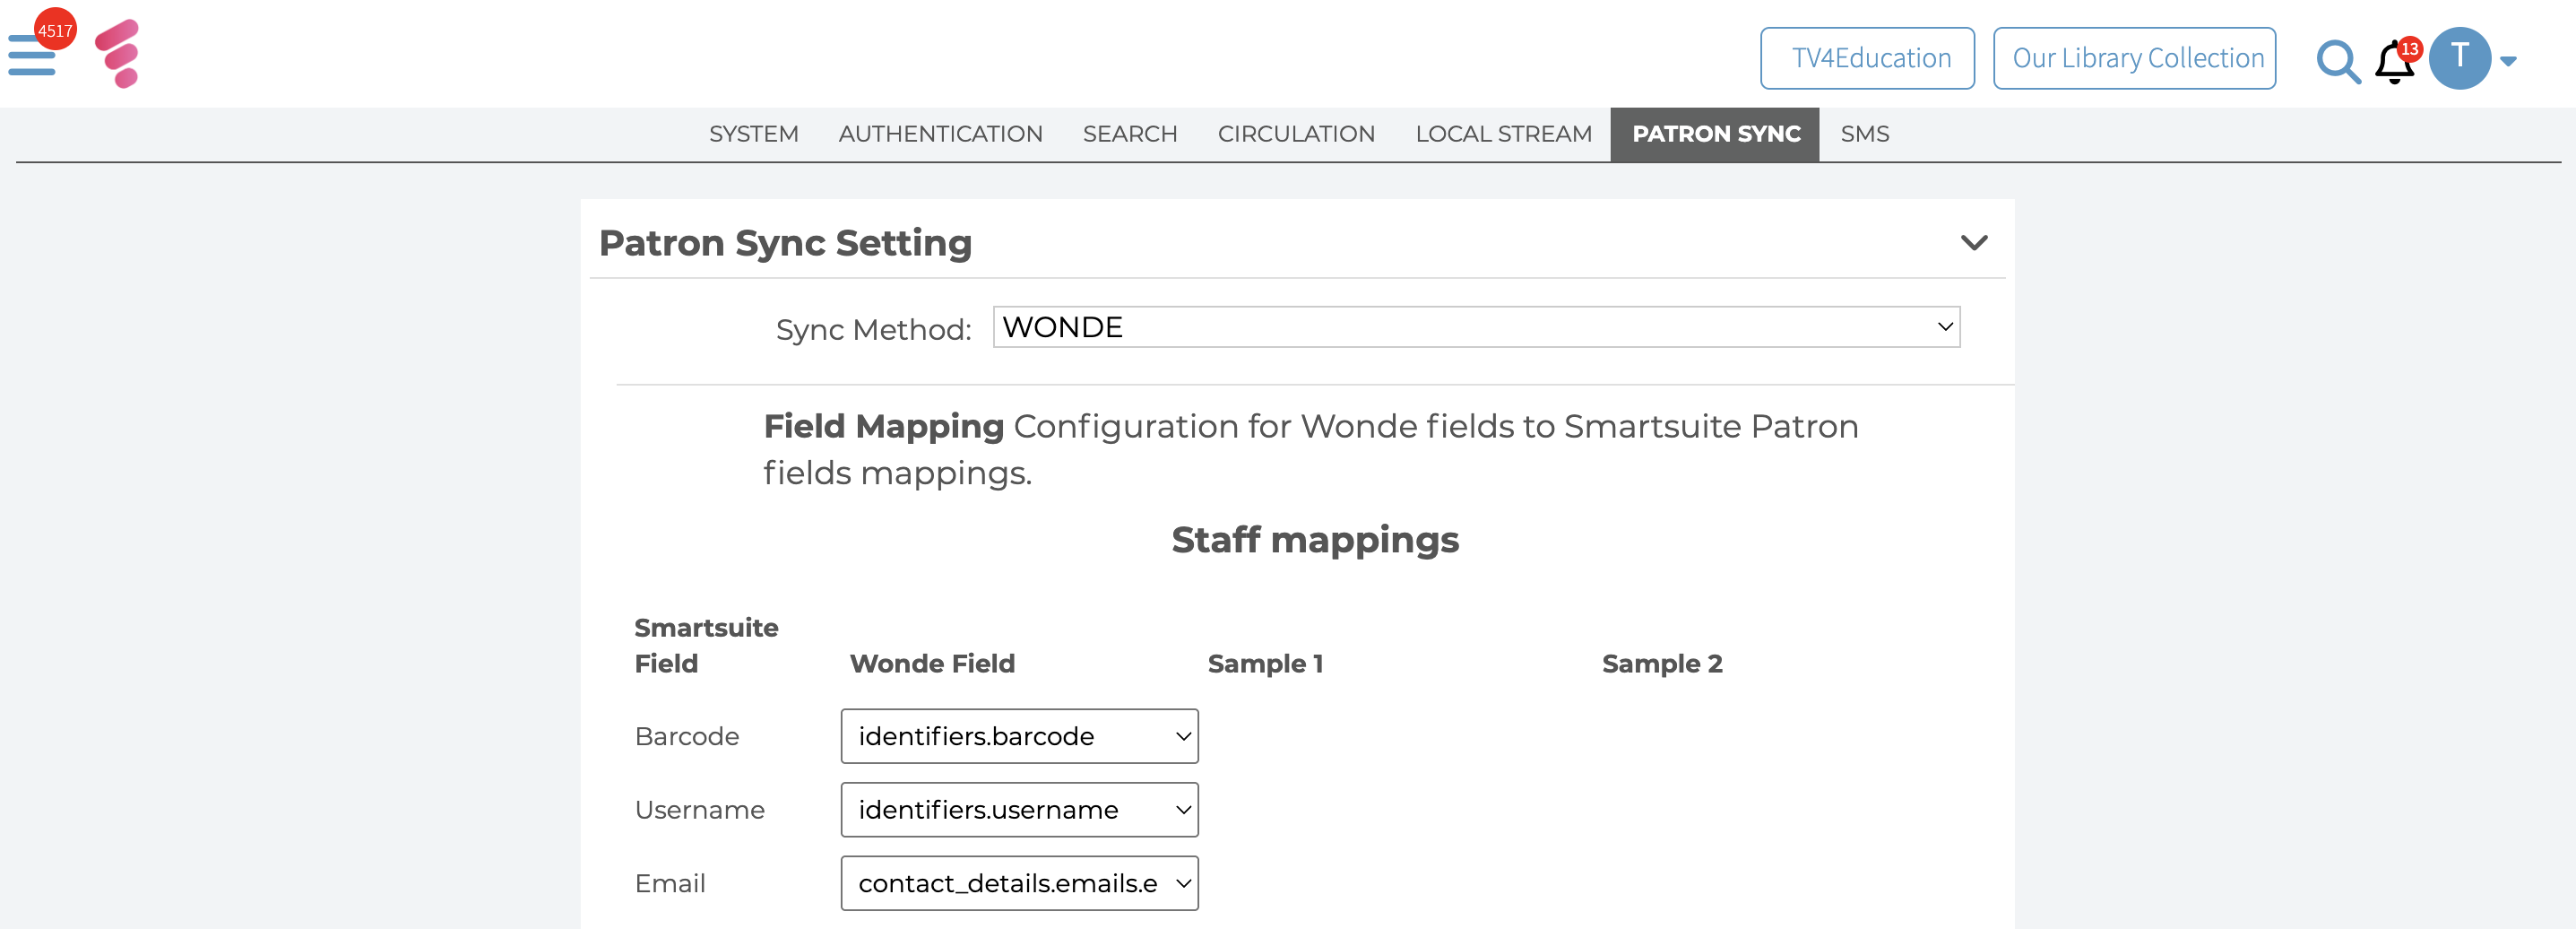Expand the user account dropdown arrow
The image size is (2576, 929).
click(x=2508, y=61)
